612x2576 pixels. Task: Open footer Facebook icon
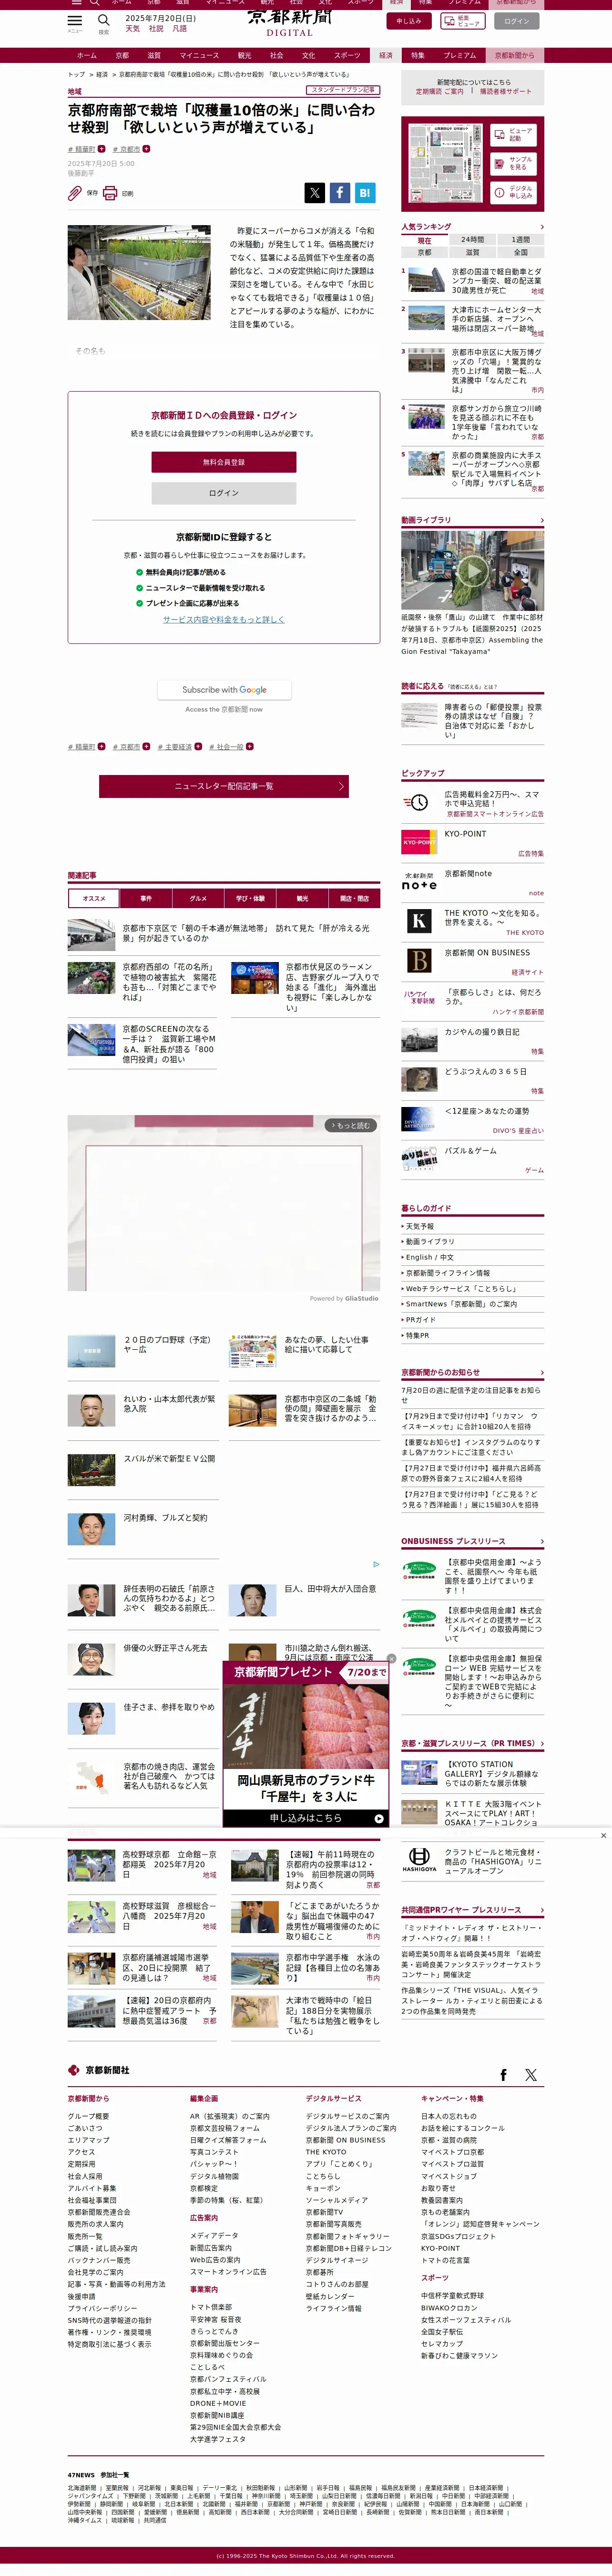503,2075
